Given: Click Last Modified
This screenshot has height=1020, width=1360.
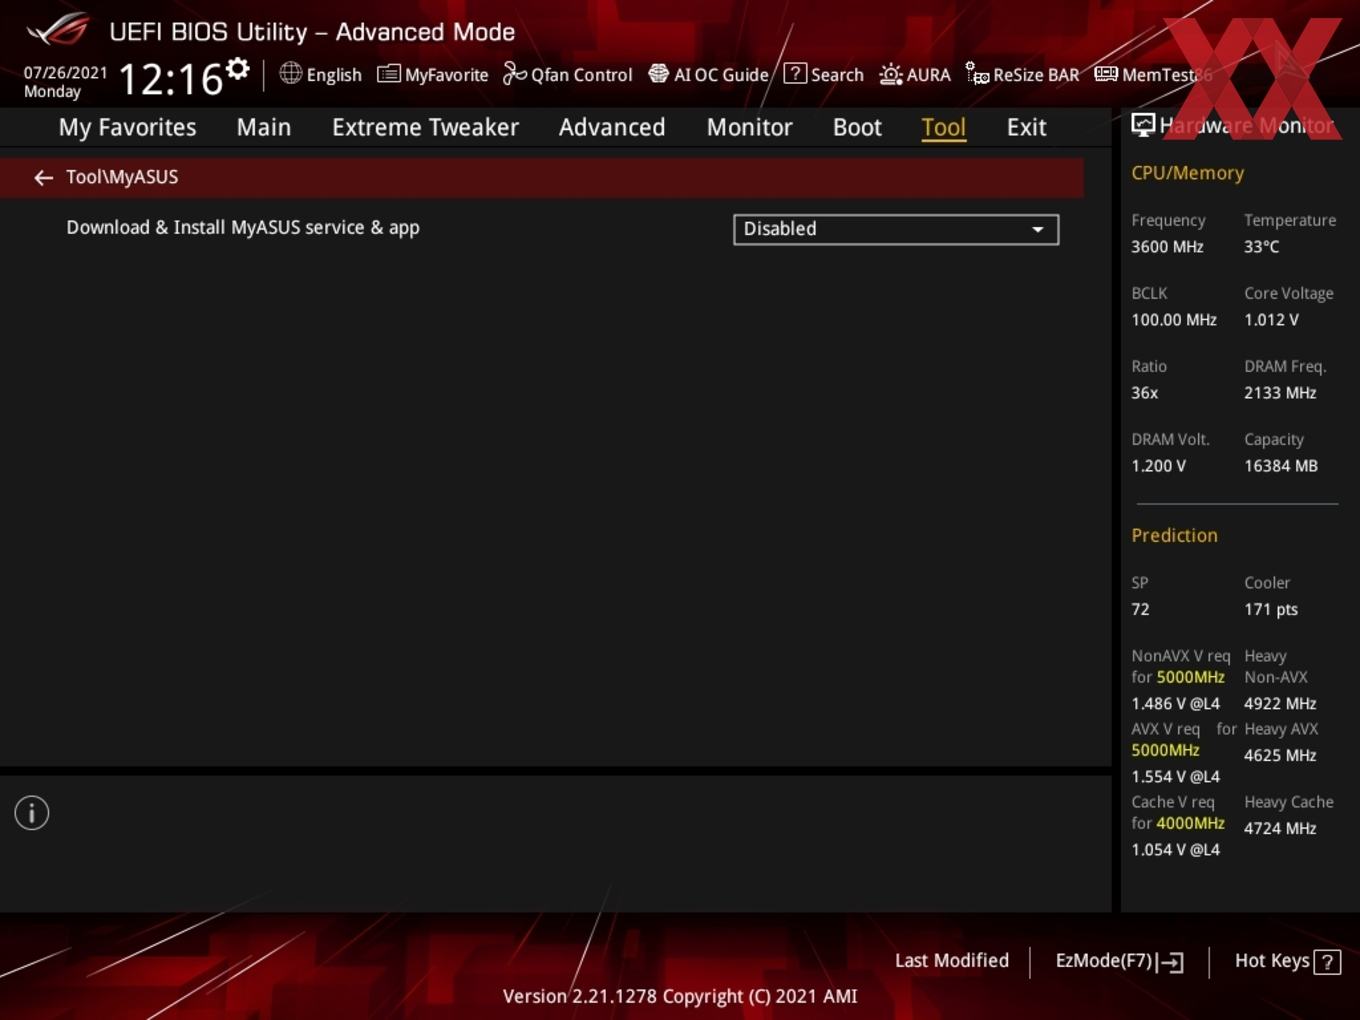Looking at the screenshot, I should pos(952,961).
